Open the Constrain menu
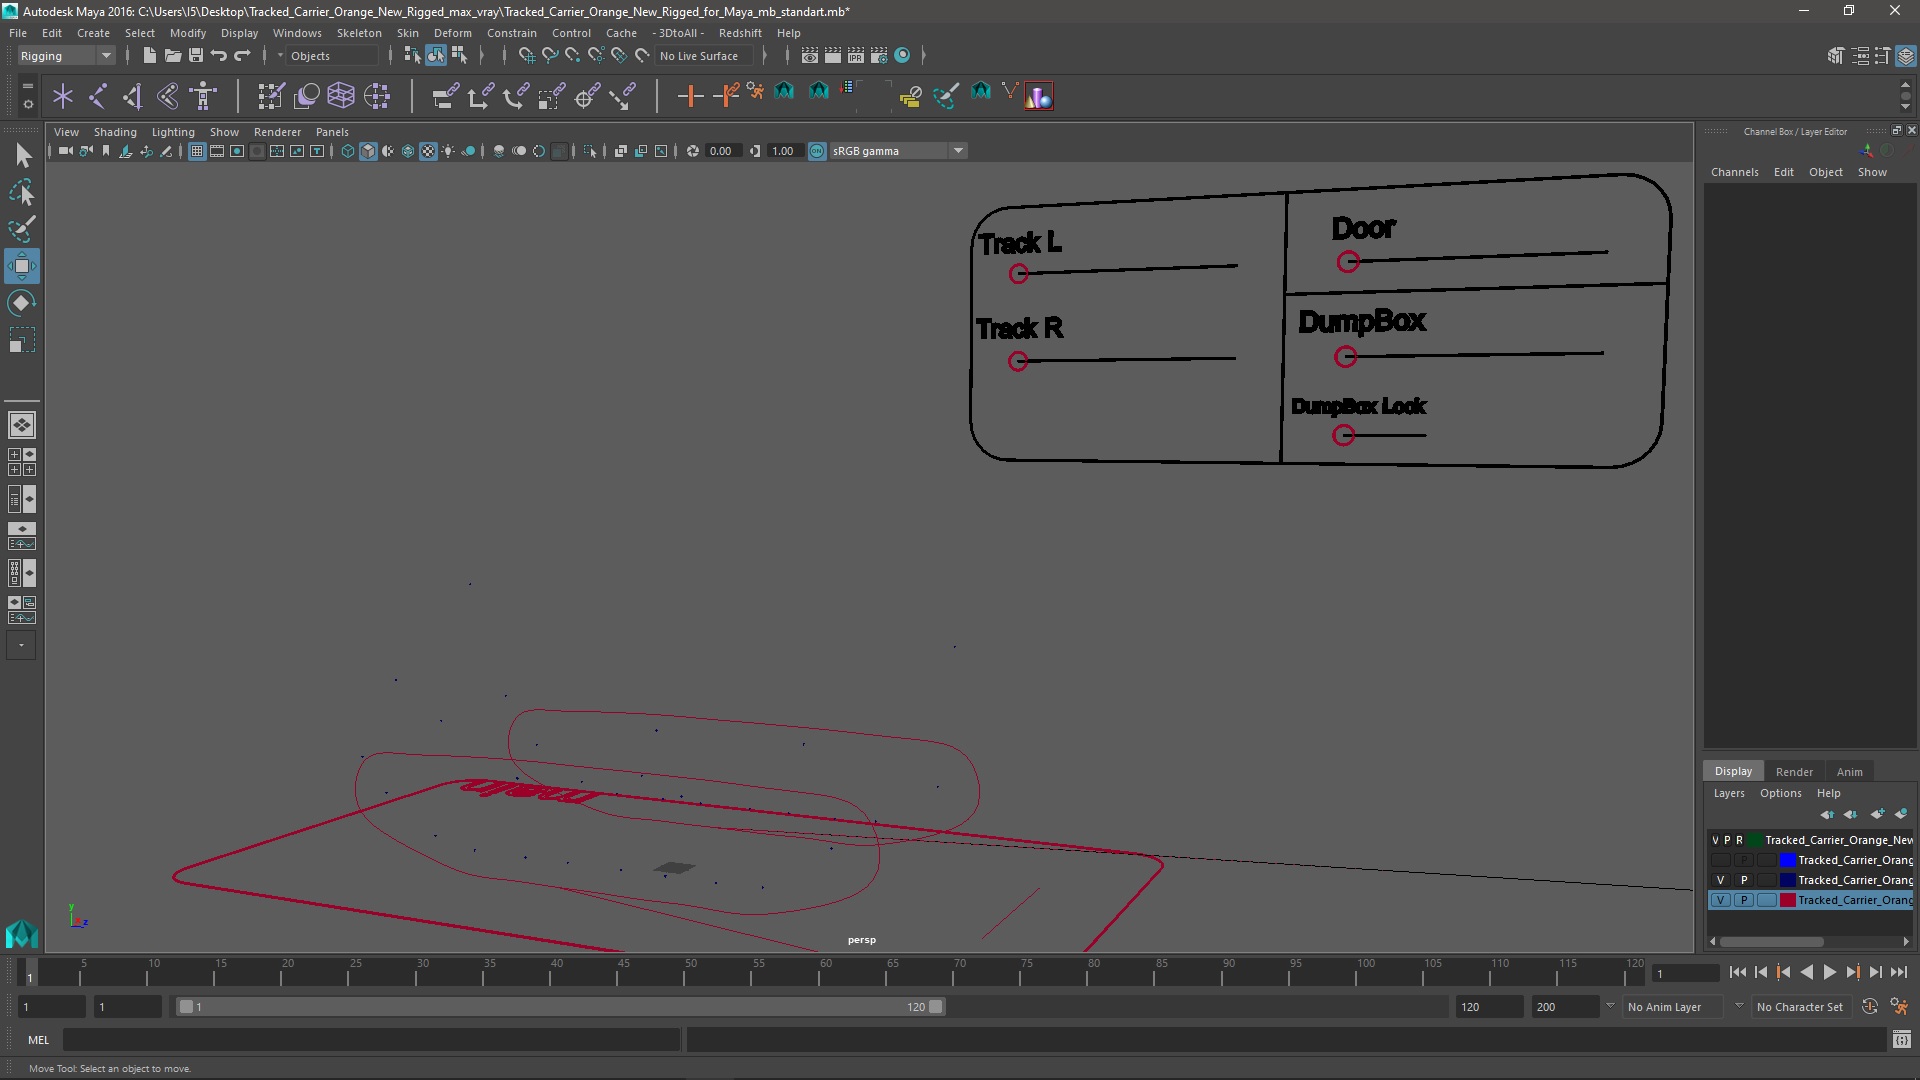 (x=512, y=33)
